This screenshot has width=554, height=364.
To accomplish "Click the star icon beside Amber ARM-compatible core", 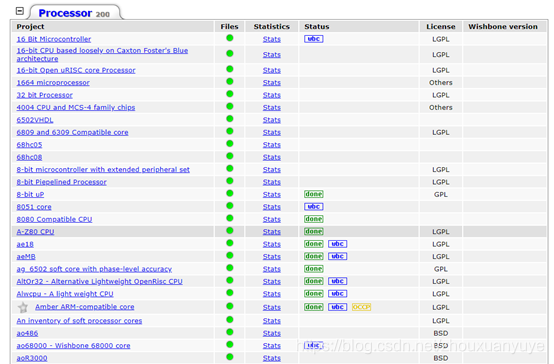I will pyautogui.click(x=23, y=307).
